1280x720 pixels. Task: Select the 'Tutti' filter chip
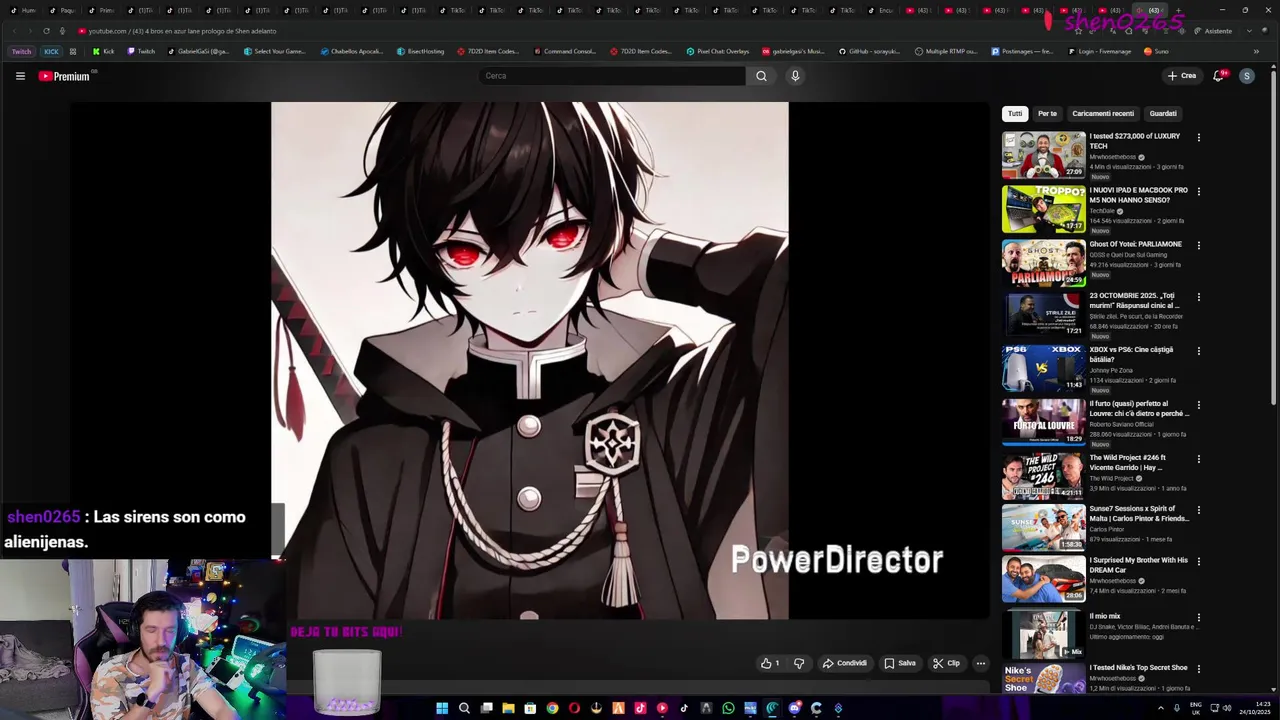(x=1015, y=114)
